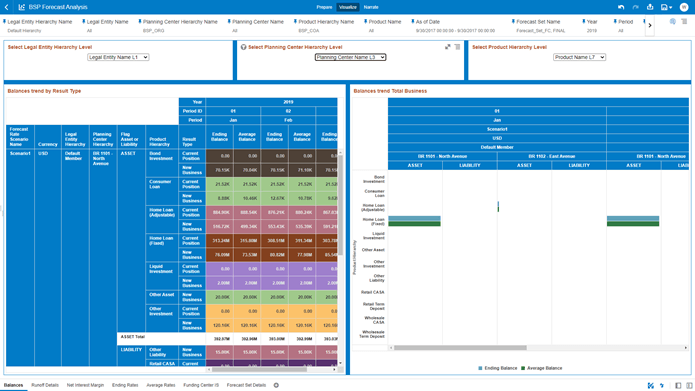
Task: Switch to Prepare mode
Action: [x=324, y=7]
